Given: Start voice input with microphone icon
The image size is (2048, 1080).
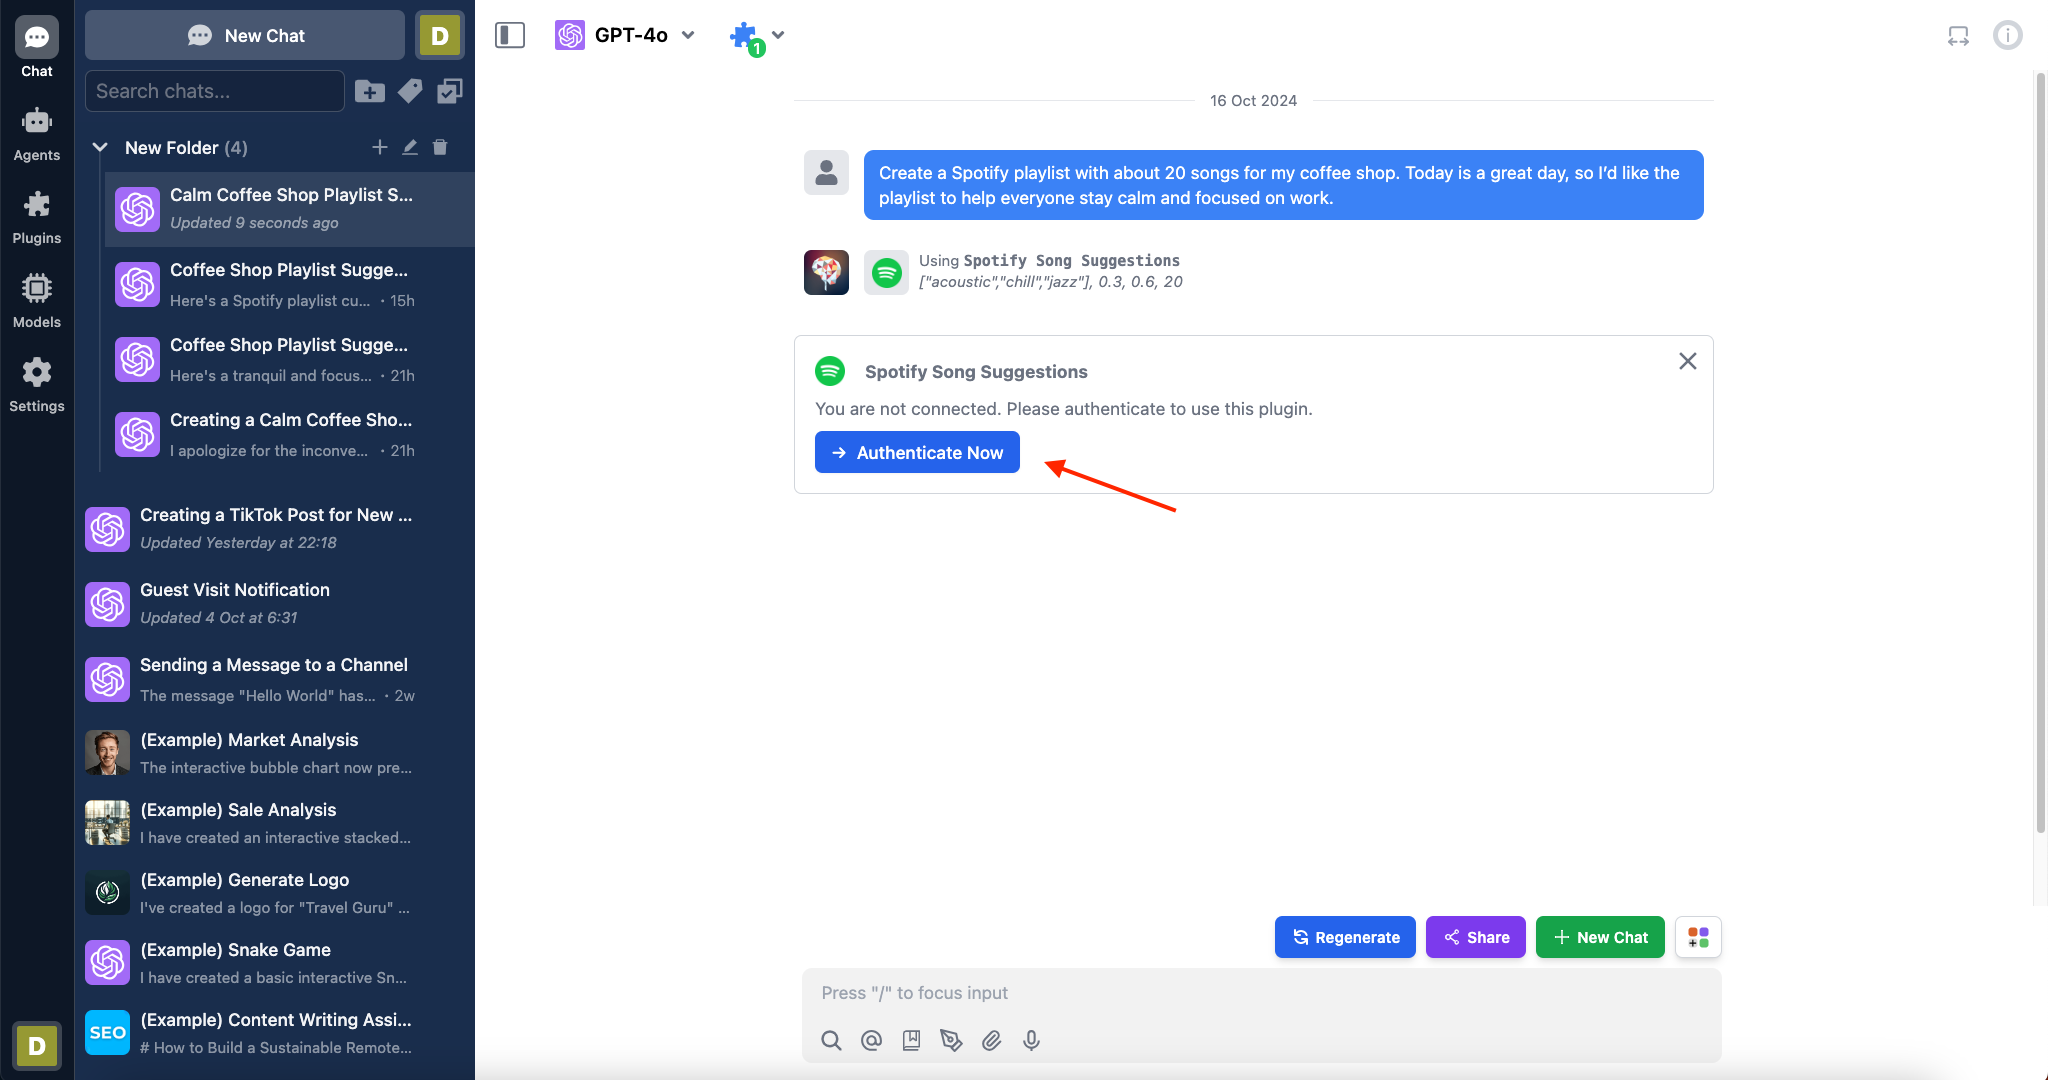Looking at the screenshot, I should tap(1031, 1041).
